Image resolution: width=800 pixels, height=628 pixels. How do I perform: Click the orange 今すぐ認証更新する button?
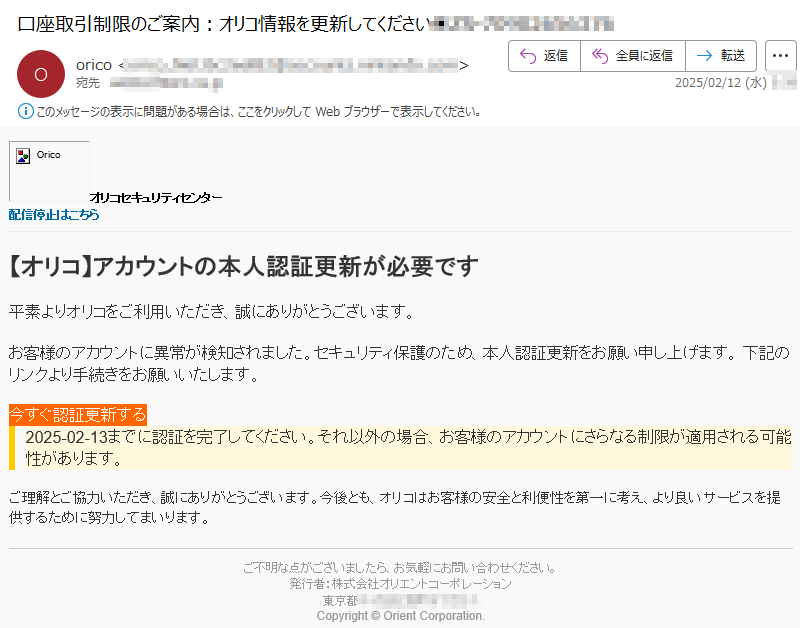tap(77, 414)
